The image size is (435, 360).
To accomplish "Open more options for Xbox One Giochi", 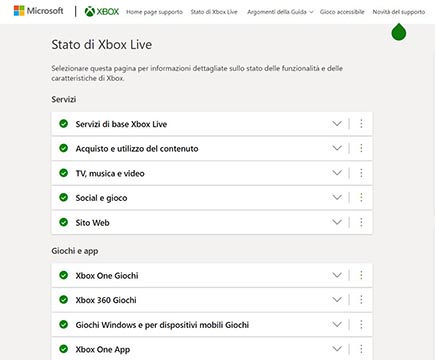I will [x=361, y=275].
